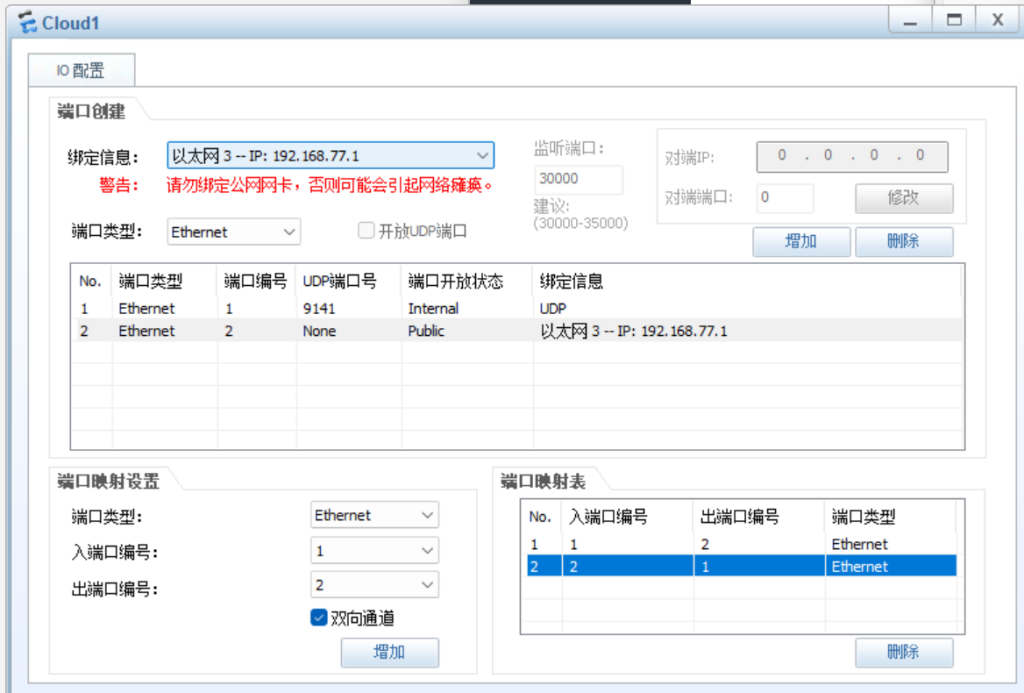The image size is (1024, 693).
Task: Click 增加 button in 端口创建 section
Action: point(801,242)
